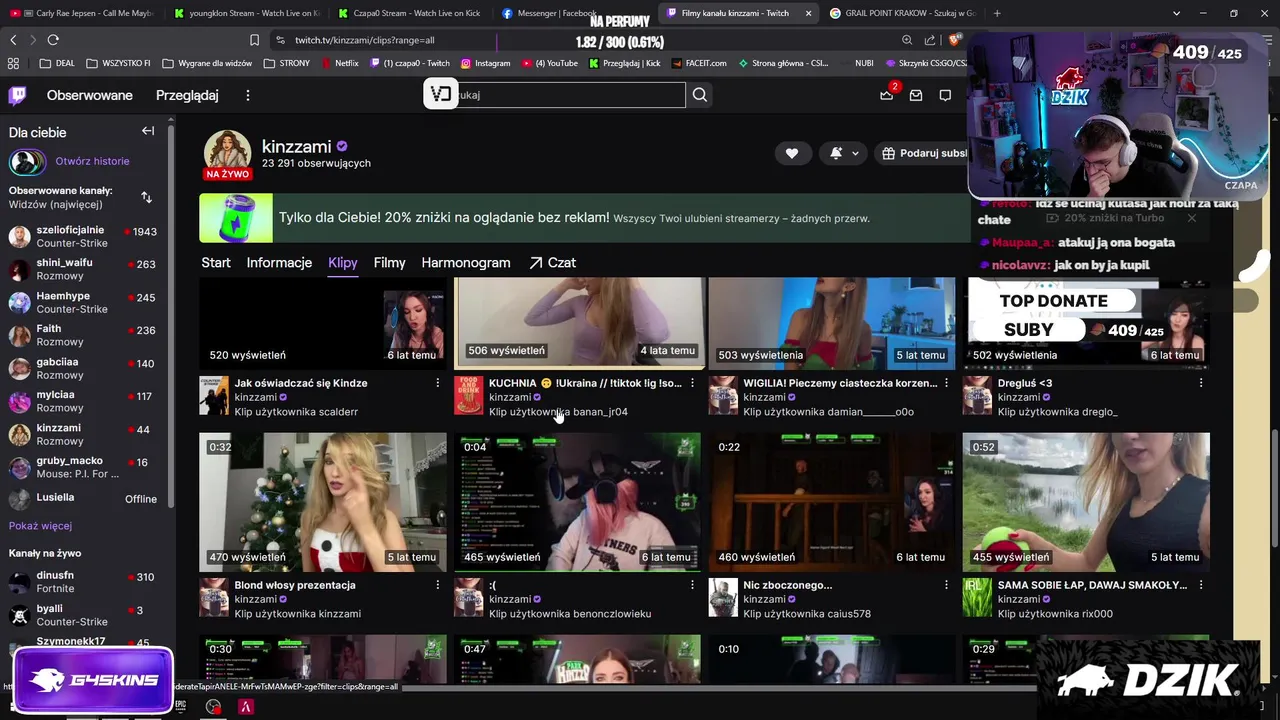
Task: Click the share icon in address bar
Action: (x=931, y=40)
